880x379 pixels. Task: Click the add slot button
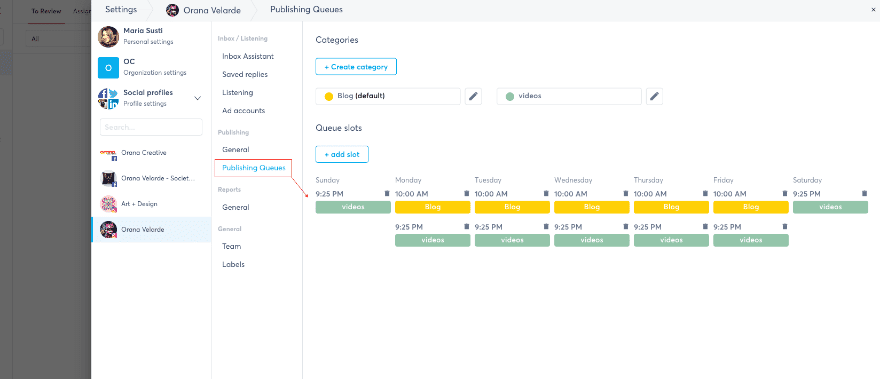[x=342, y=154]
